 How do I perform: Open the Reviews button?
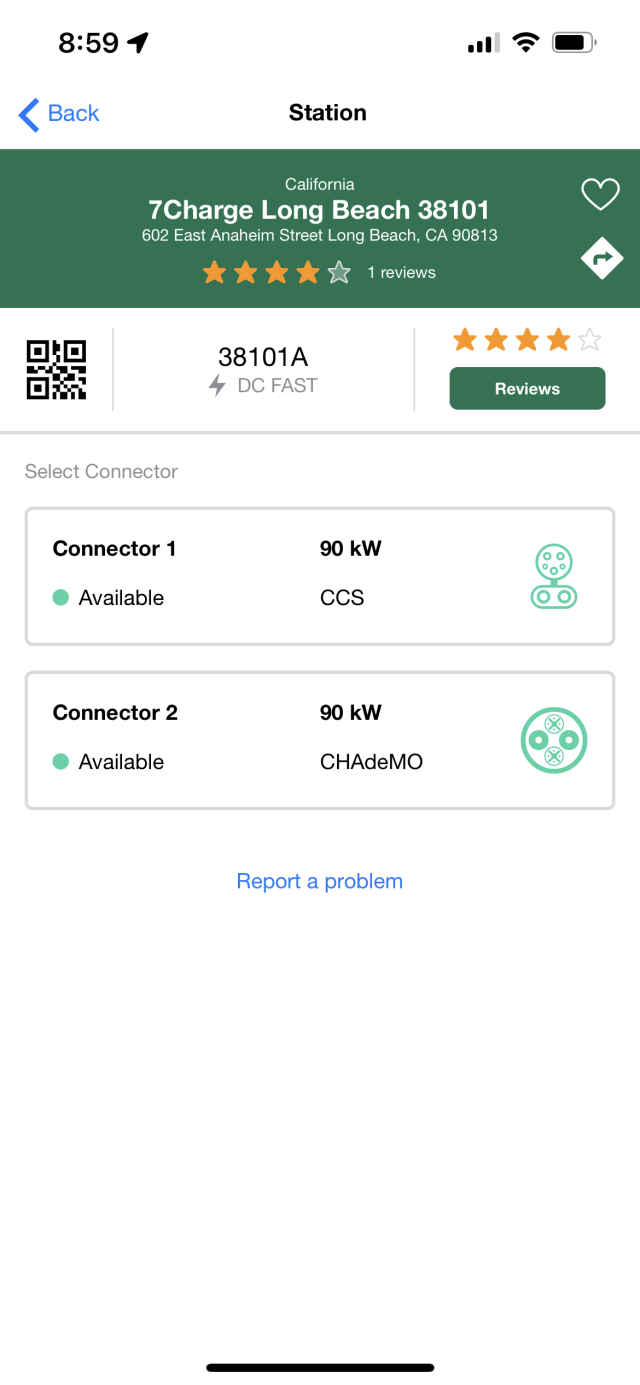(x=527, y=388)
